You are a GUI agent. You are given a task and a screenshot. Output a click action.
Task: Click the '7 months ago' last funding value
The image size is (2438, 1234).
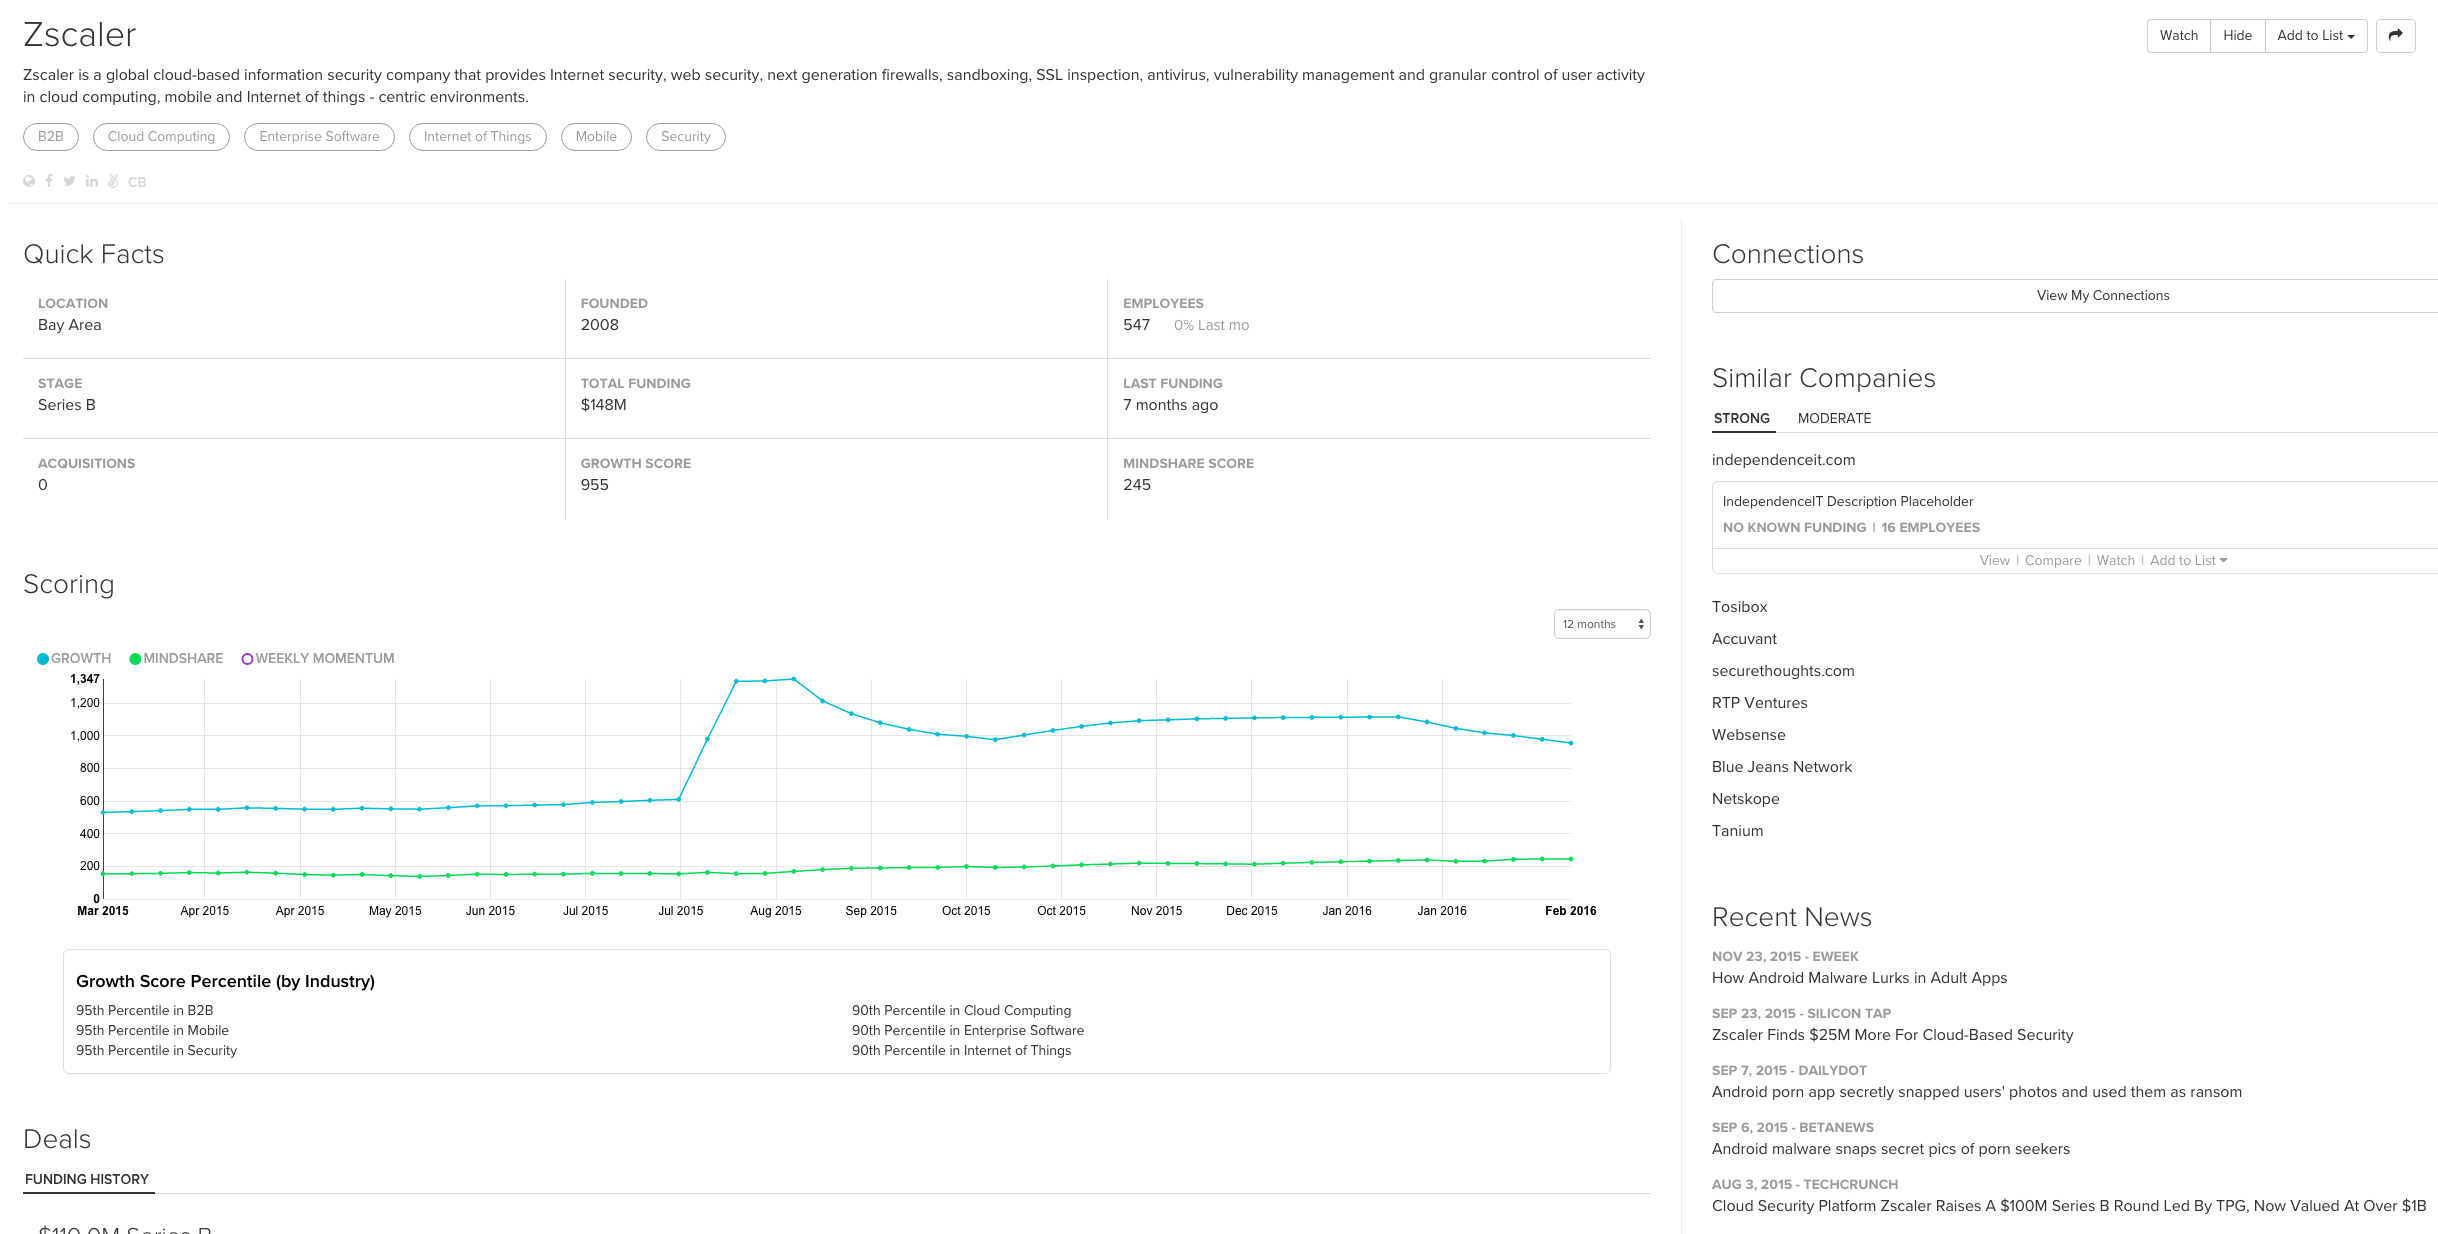point(1170,405)
